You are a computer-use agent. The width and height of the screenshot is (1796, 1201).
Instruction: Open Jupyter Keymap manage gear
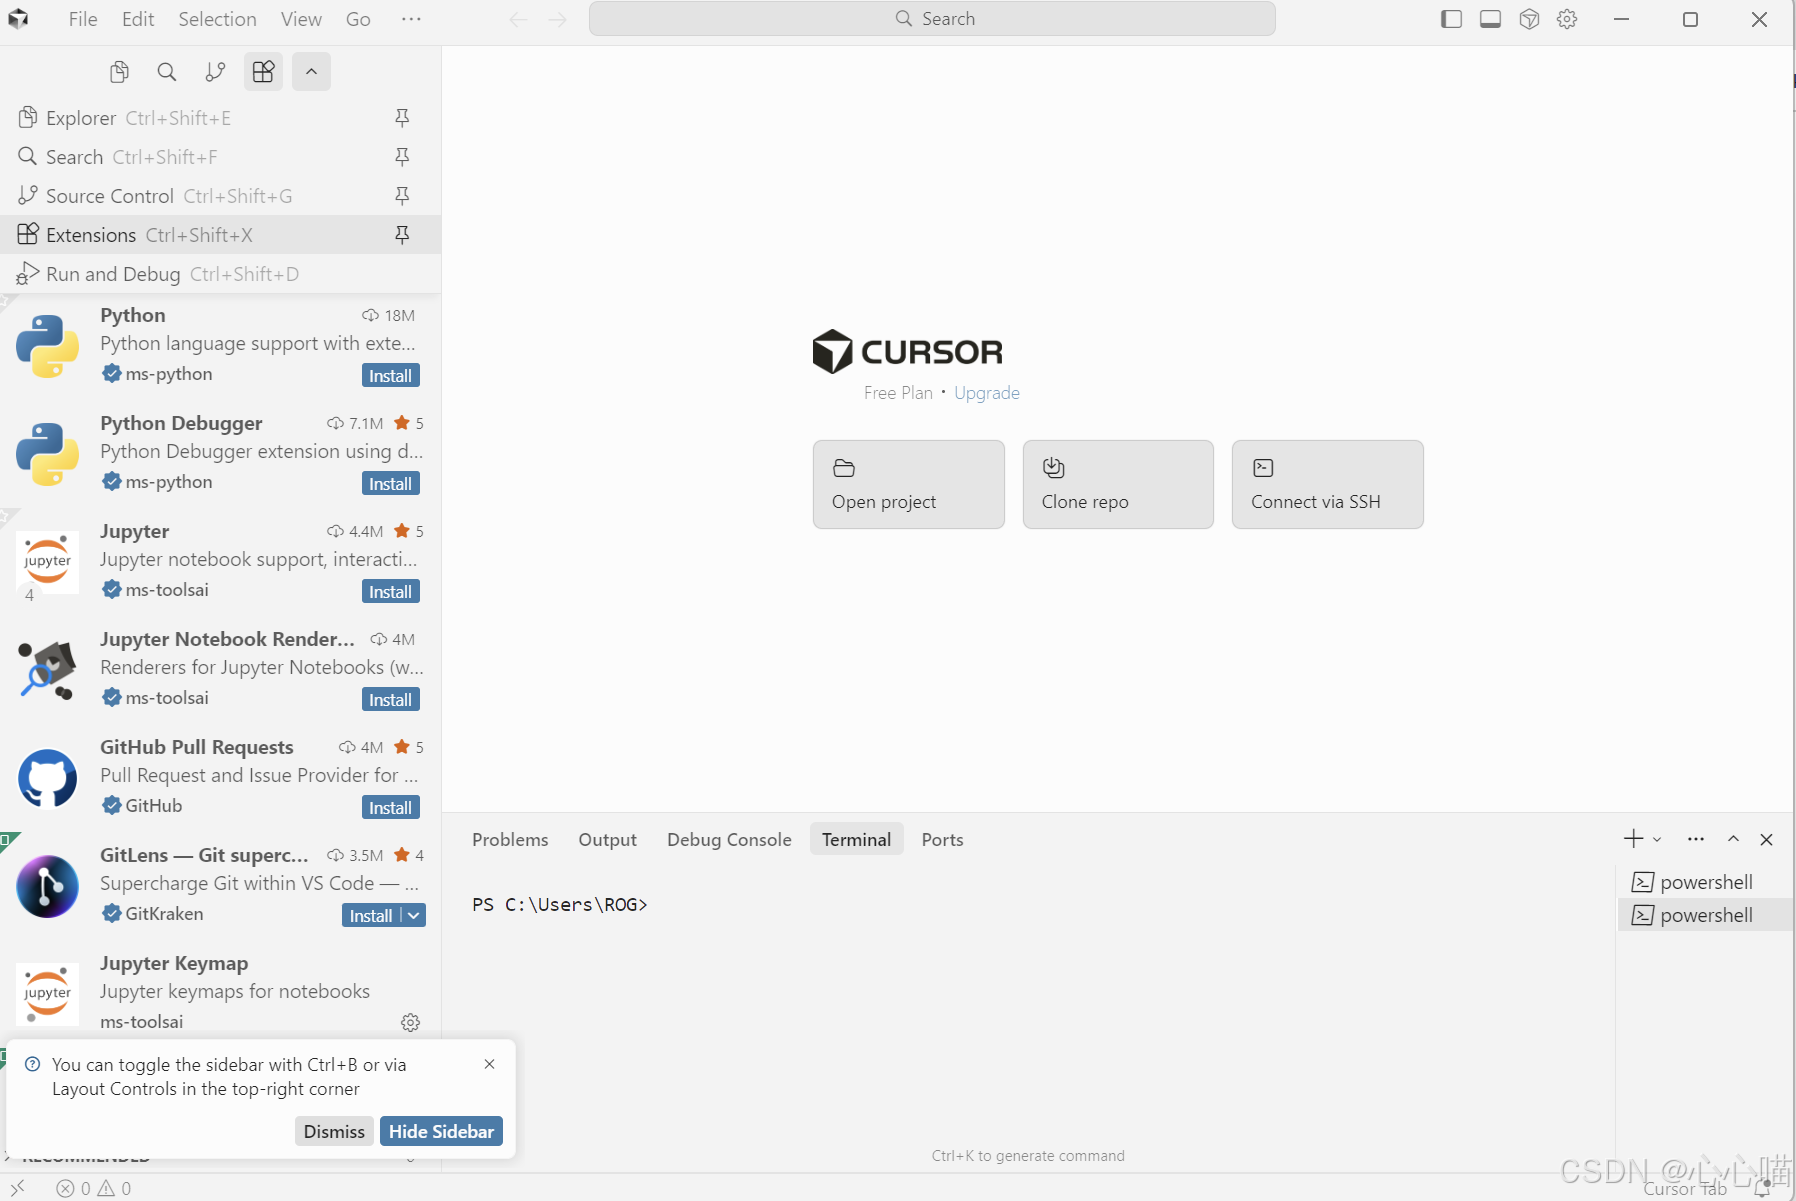click(410, 1022)
